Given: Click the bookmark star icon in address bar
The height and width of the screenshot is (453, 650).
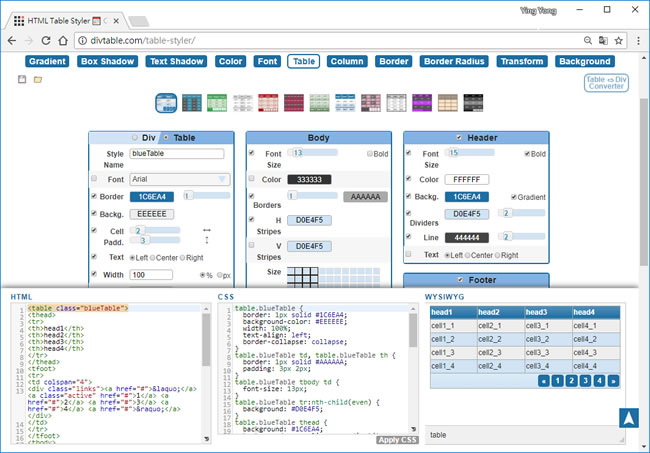Looking at the screenshot, I should pos(618,40).
